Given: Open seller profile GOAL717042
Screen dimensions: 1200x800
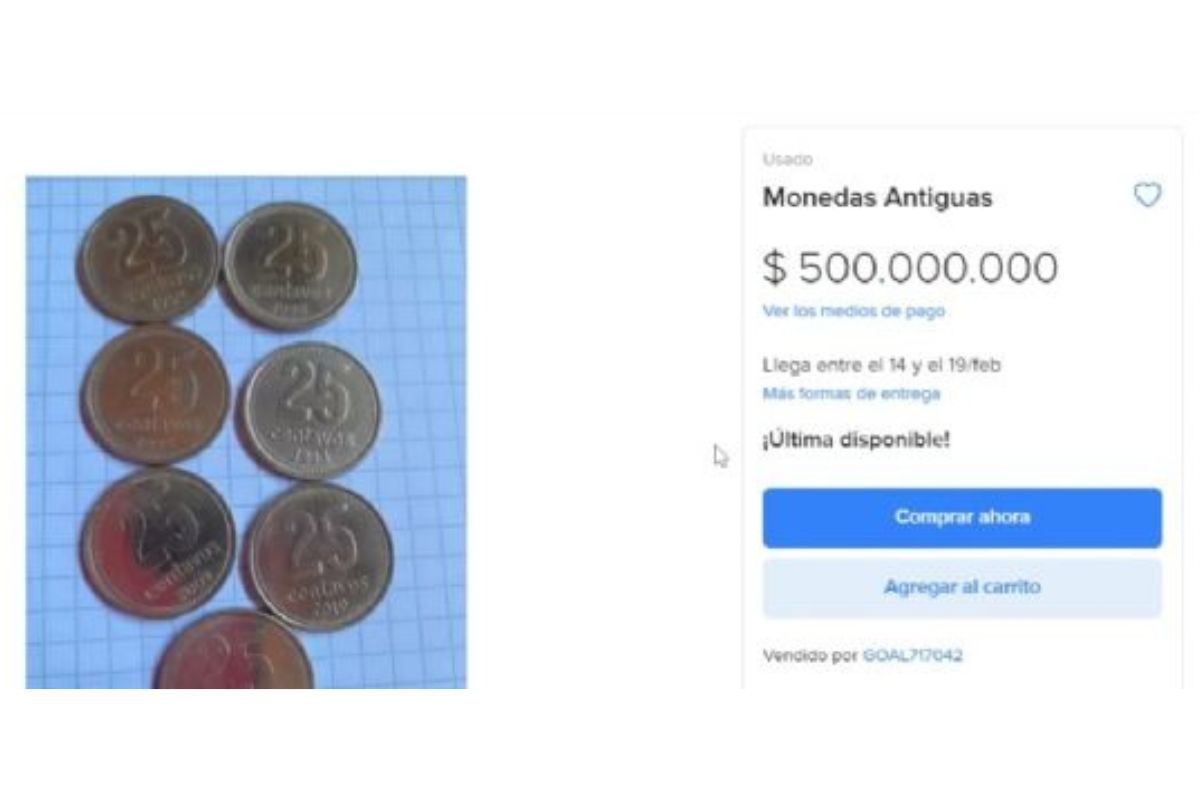Looking at the screenshot, I should [x=913, y=656].
